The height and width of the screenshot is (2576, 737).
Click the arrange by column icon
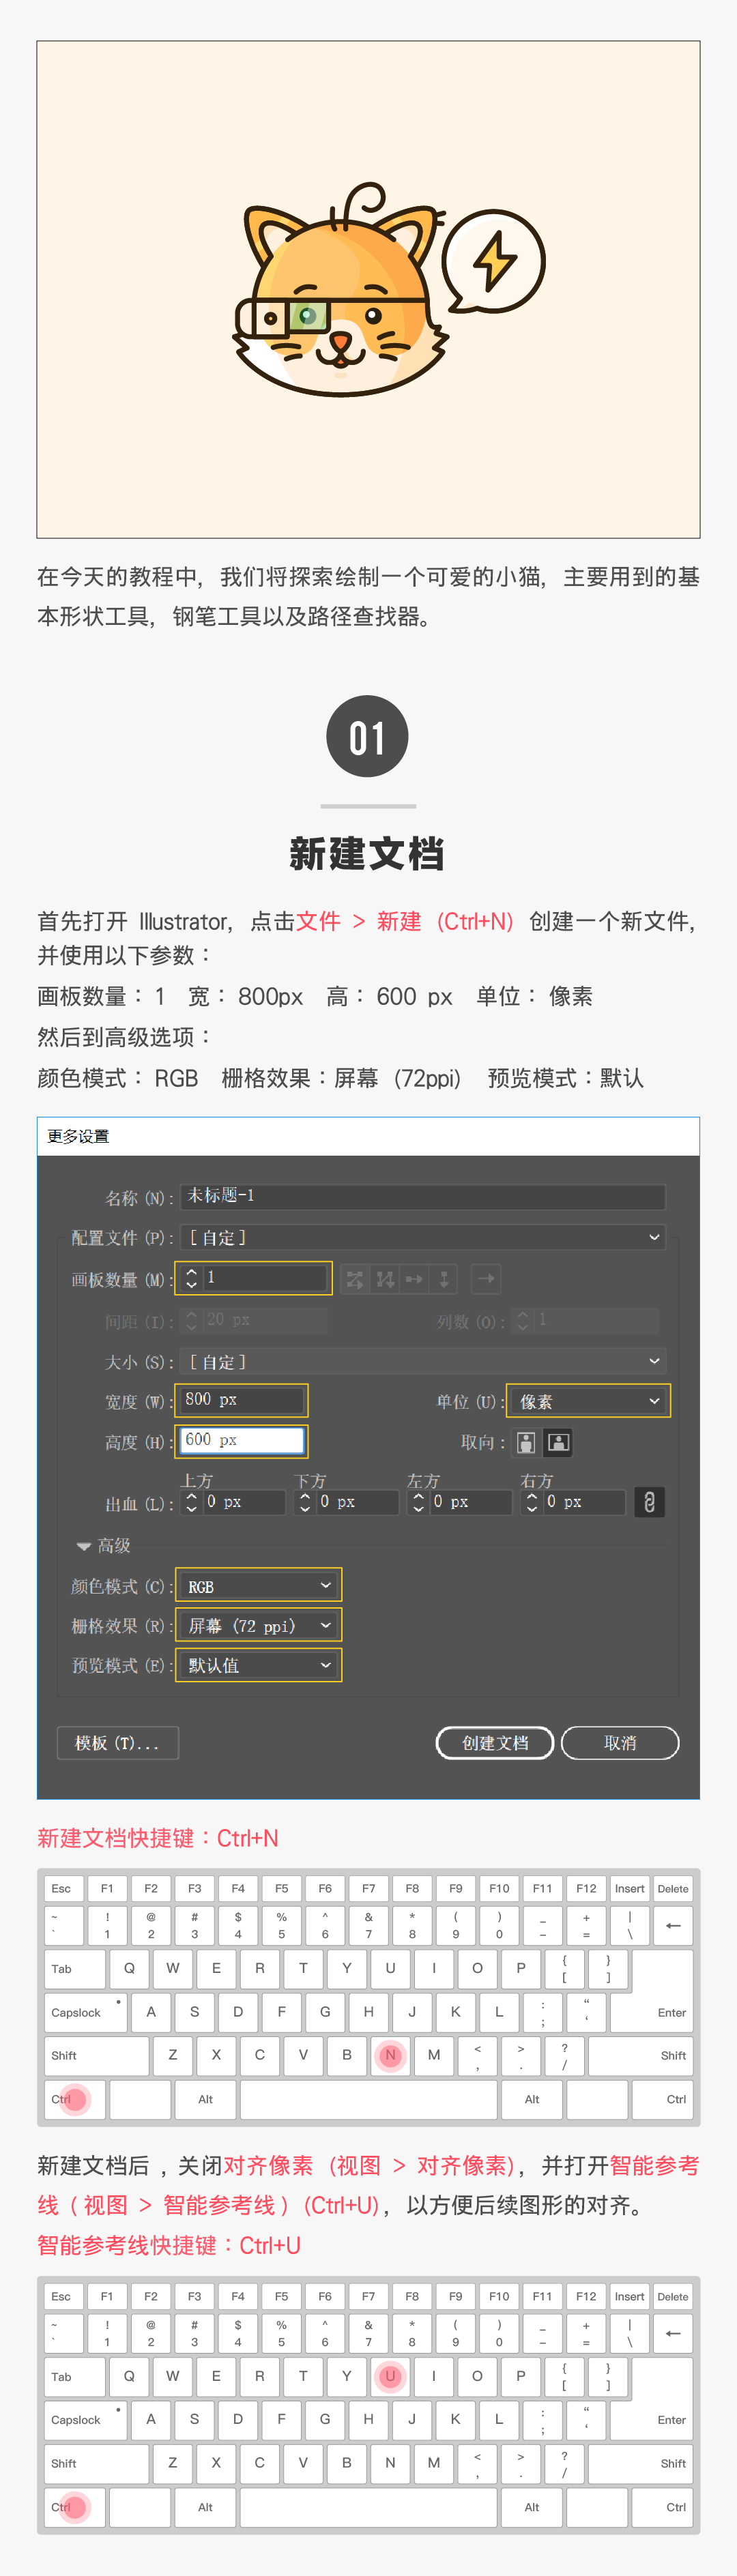pos(444,1278)
